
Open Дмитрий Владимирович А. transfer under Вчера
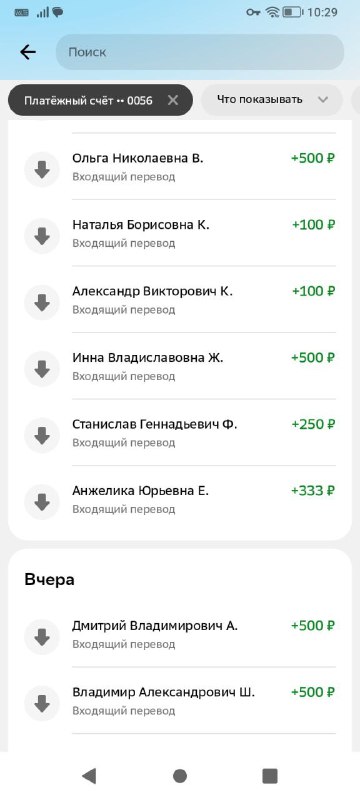[180, 634]
